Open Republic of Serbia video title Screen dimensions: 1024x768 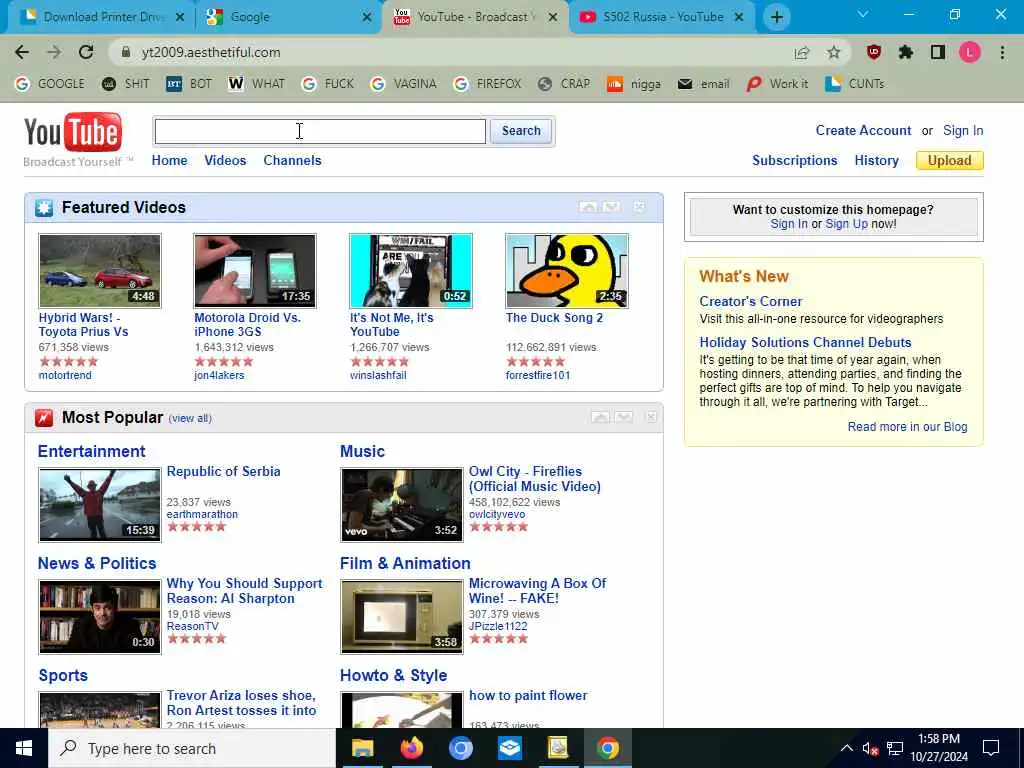[223, 472]
